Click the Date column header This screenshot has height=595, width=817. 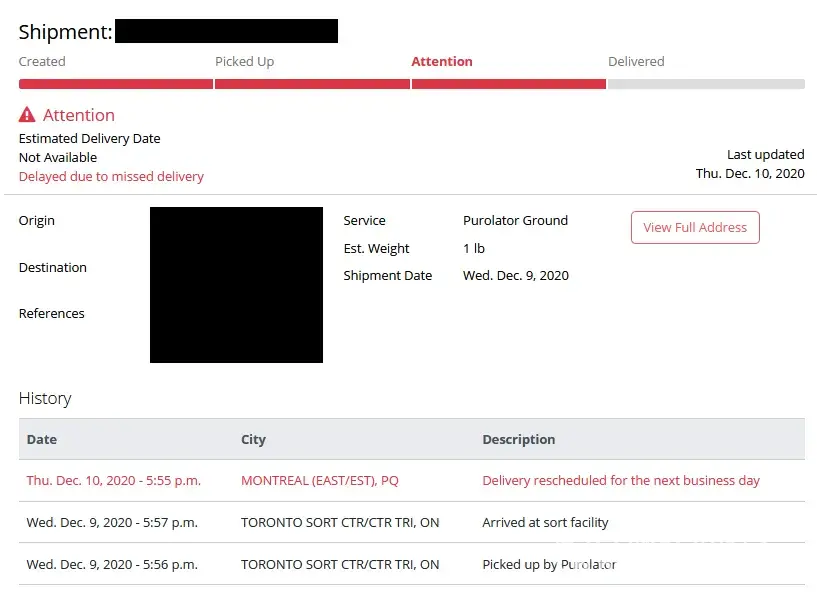tap(42, 439)
